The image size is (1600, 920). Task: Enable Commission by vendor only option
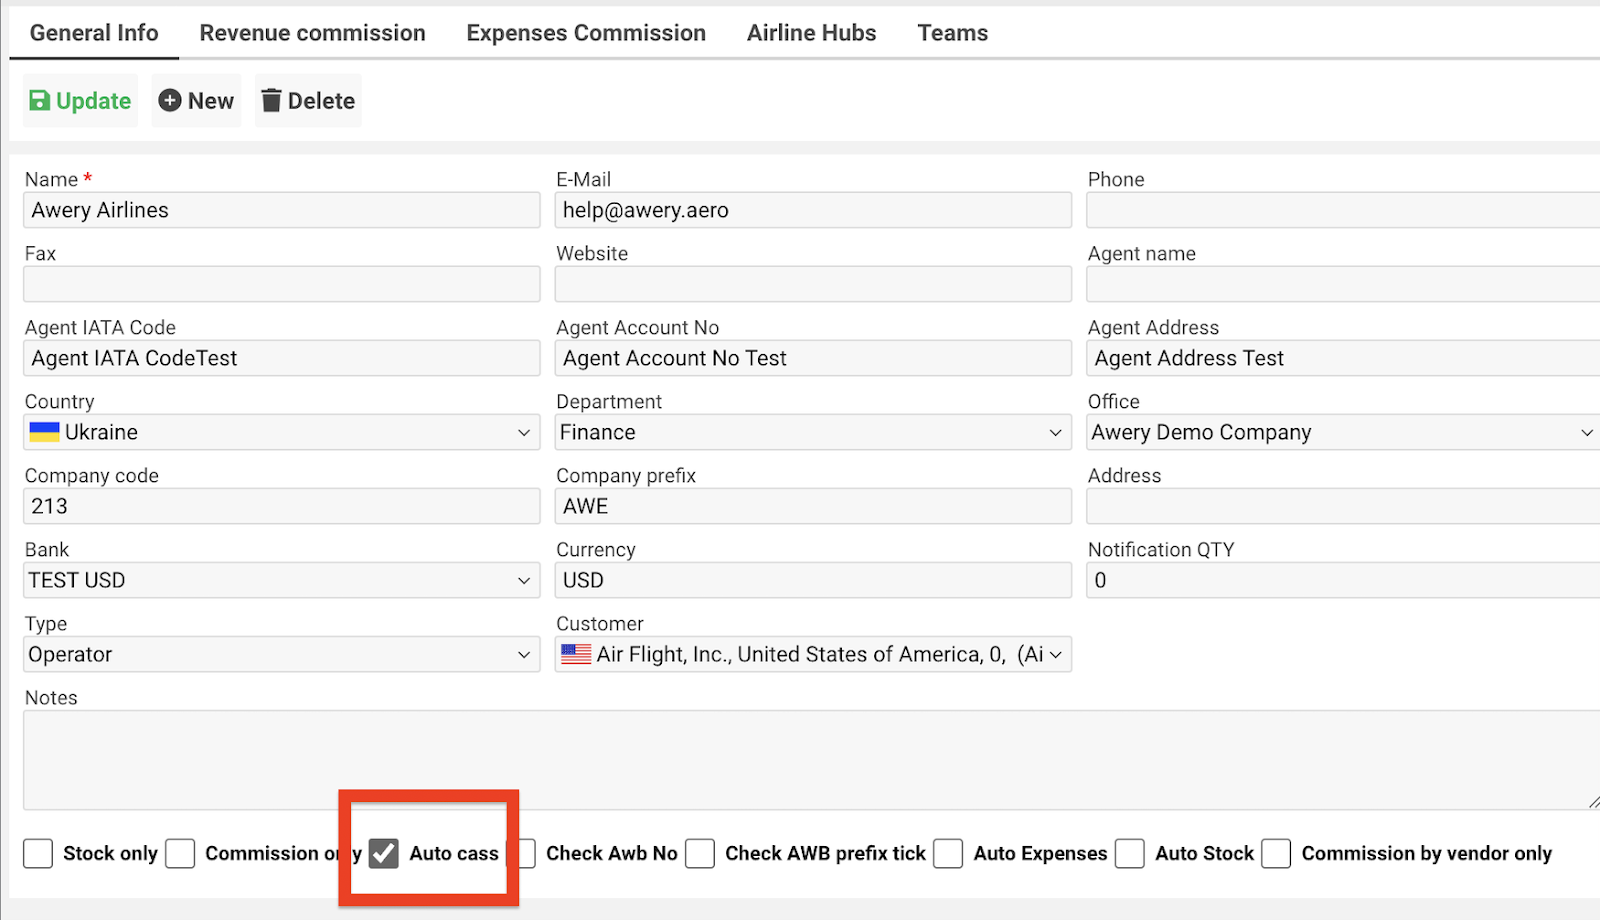pos(1276,853)
